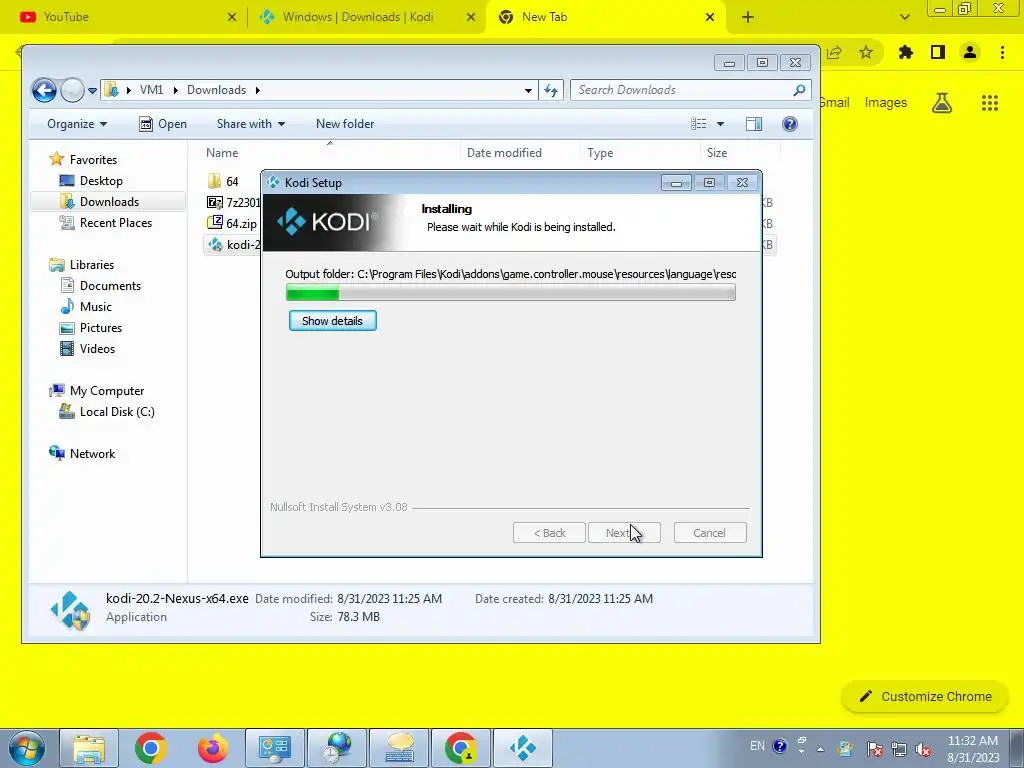
Task: Click magnifier icon in Search Downloads box
Action: coord(799,90)
